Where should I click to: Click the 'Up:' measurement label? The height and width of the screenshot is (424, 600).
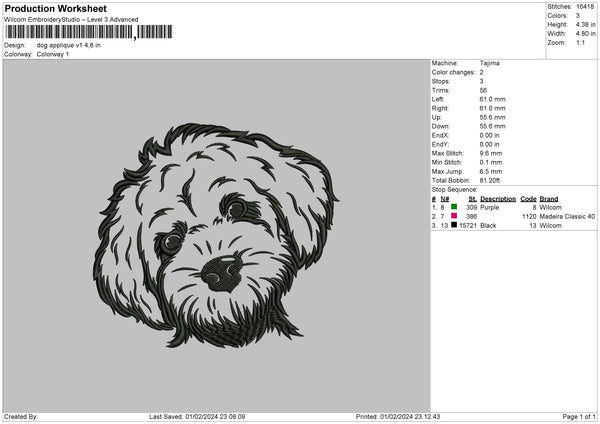click(436, 117)
